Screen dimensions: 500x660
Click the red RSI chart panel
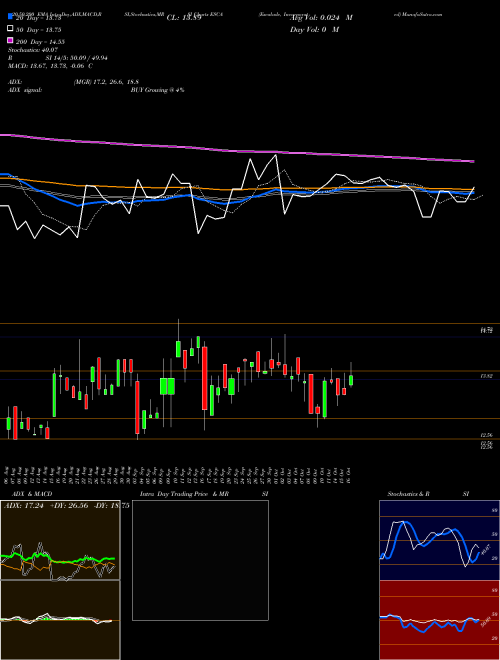[439, 620]
